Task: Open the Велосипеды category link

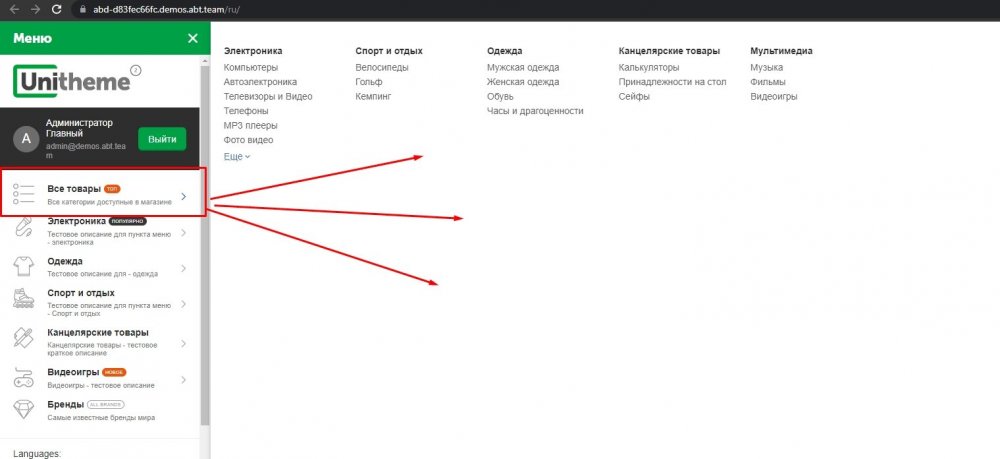Action: (381, 67)
